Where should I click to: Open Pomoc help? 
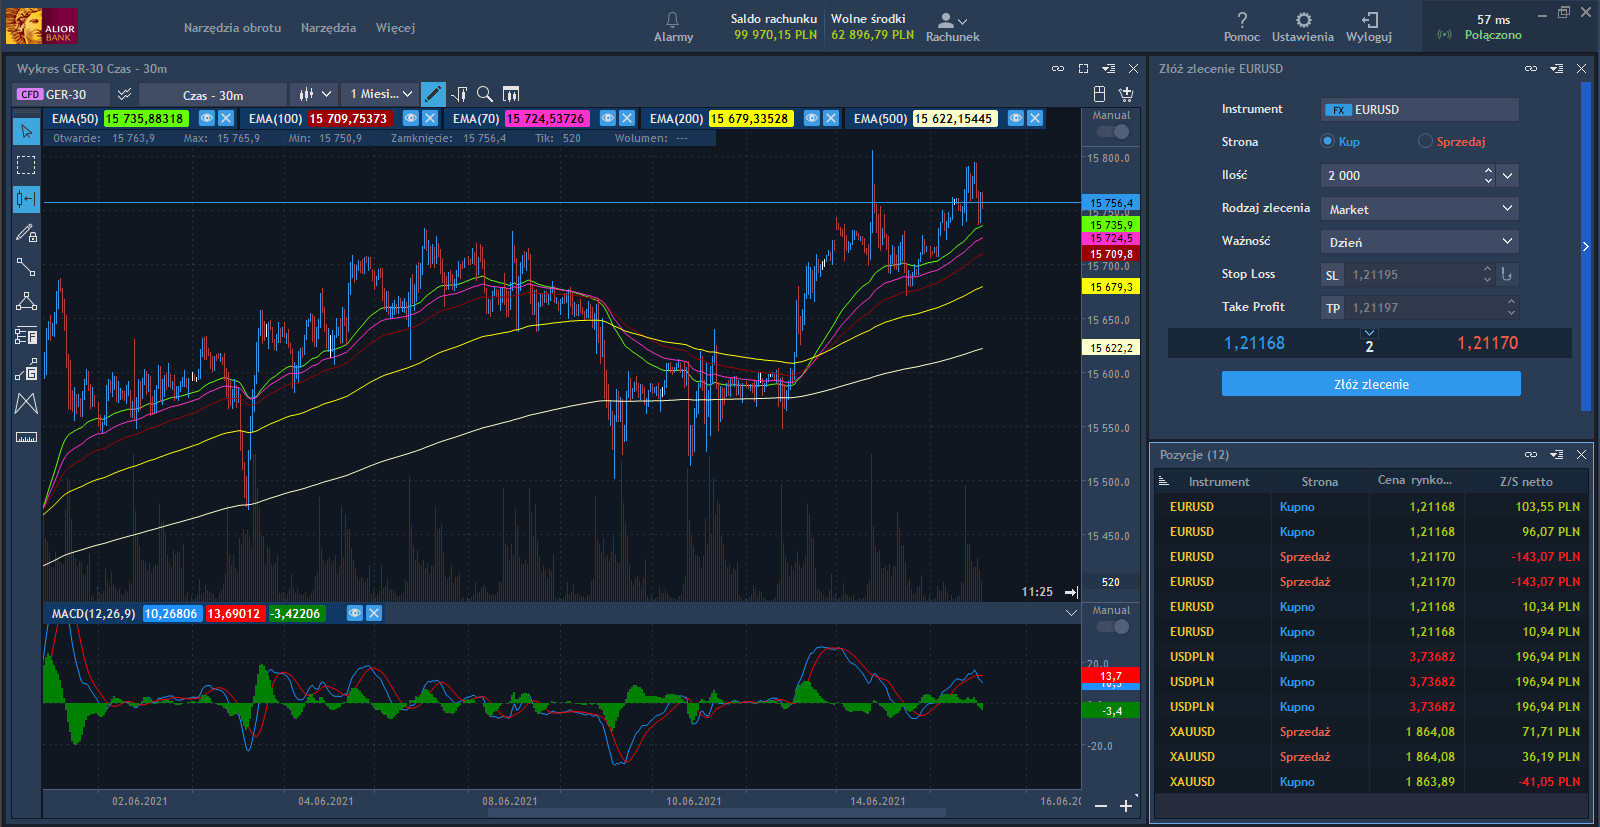tap(1241, 27)
